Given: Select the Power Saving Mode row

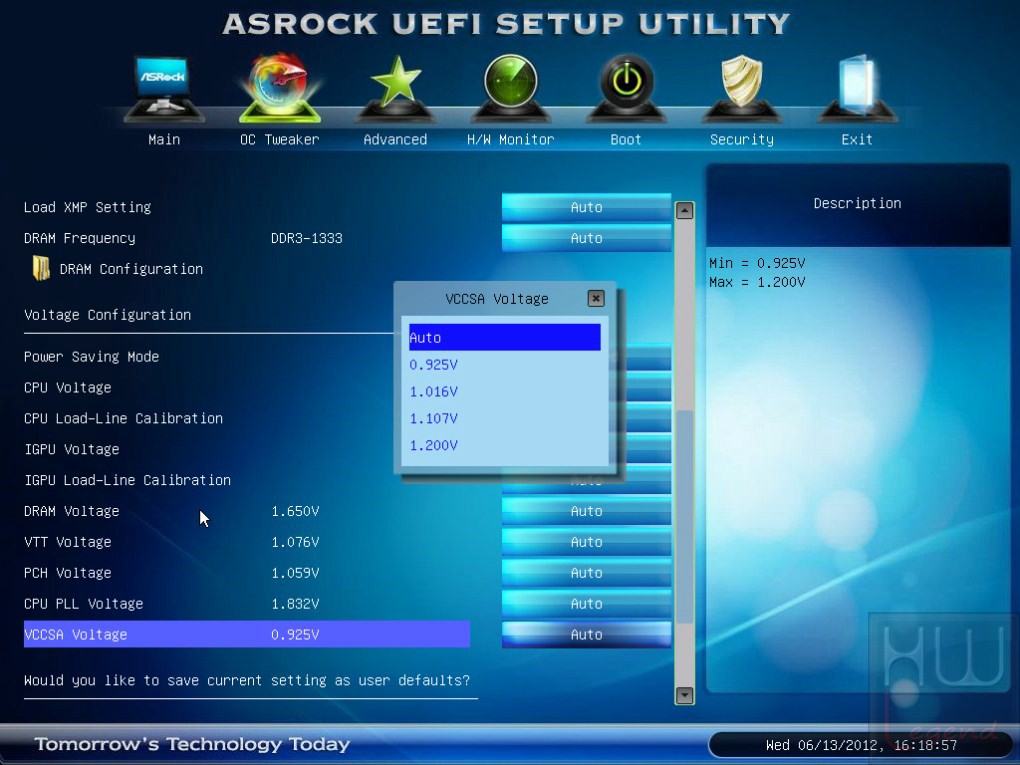Looking at the screenshot, I should pyautogui.click(x=91, y=356).
